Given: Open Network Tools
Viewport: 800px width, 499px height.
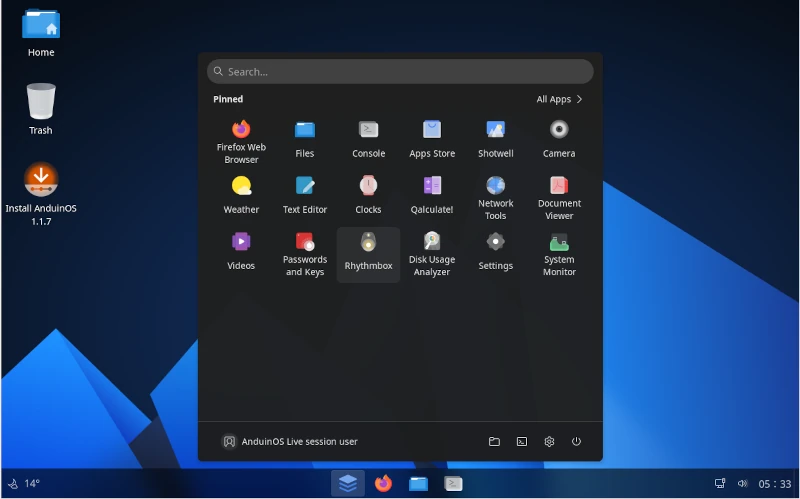Looking at the screenshot, I should pos(495,197).
